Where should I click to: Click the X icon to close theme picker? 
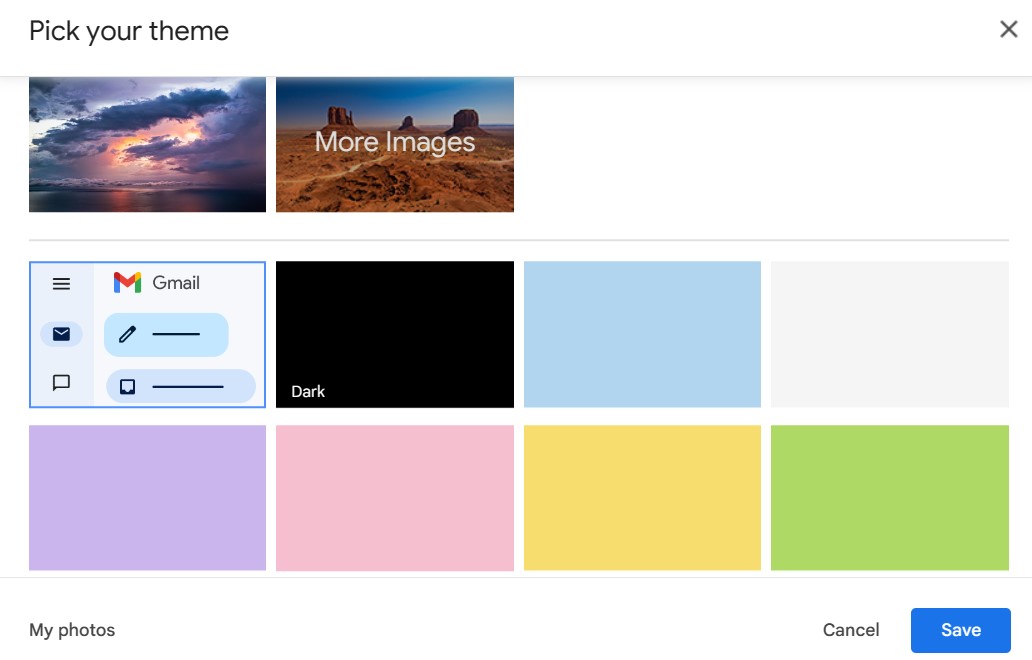point(1009,29)
